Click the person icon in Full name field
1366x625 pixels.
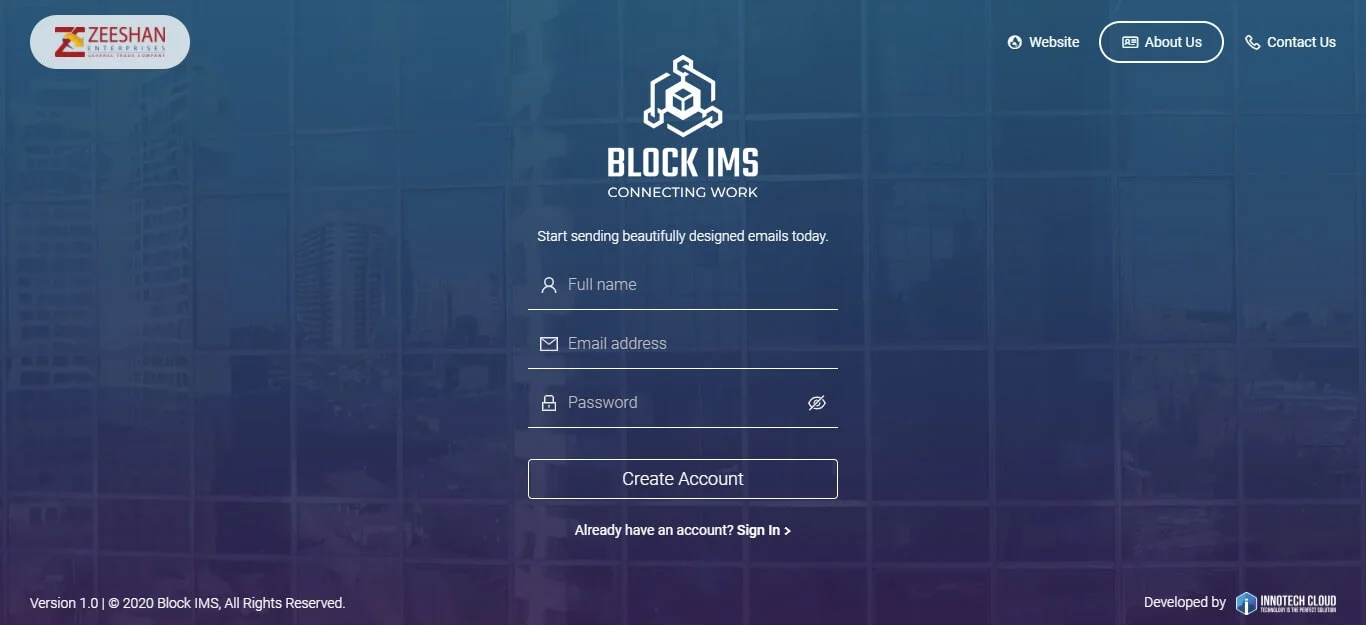[x=548, y=285]
